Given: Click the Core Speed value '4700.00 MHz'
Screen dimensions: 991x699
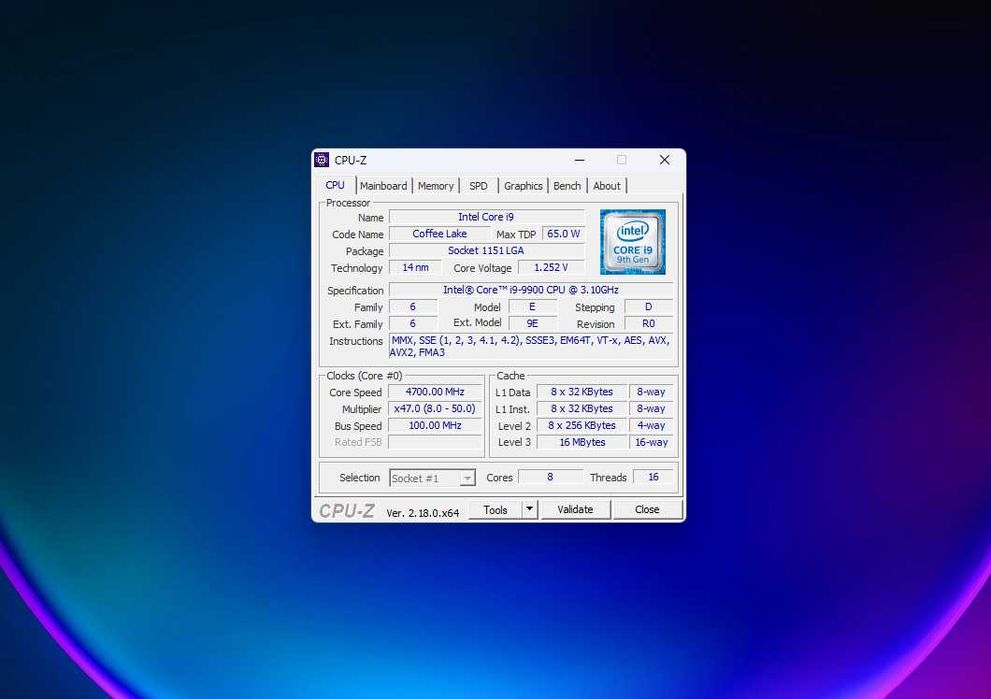Looking at the screenshot, I should click(435, 392).
